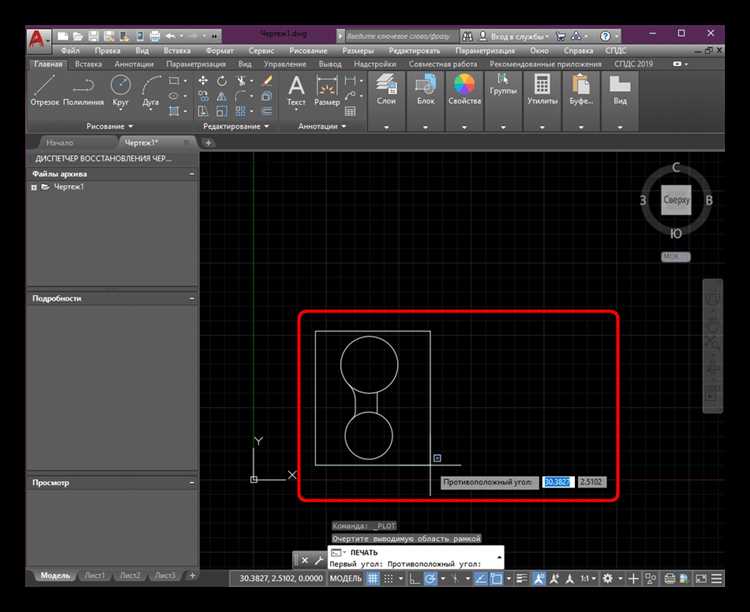
Task: Expand the Чертеж1 tree node
Action: click(x=34, y=187)
